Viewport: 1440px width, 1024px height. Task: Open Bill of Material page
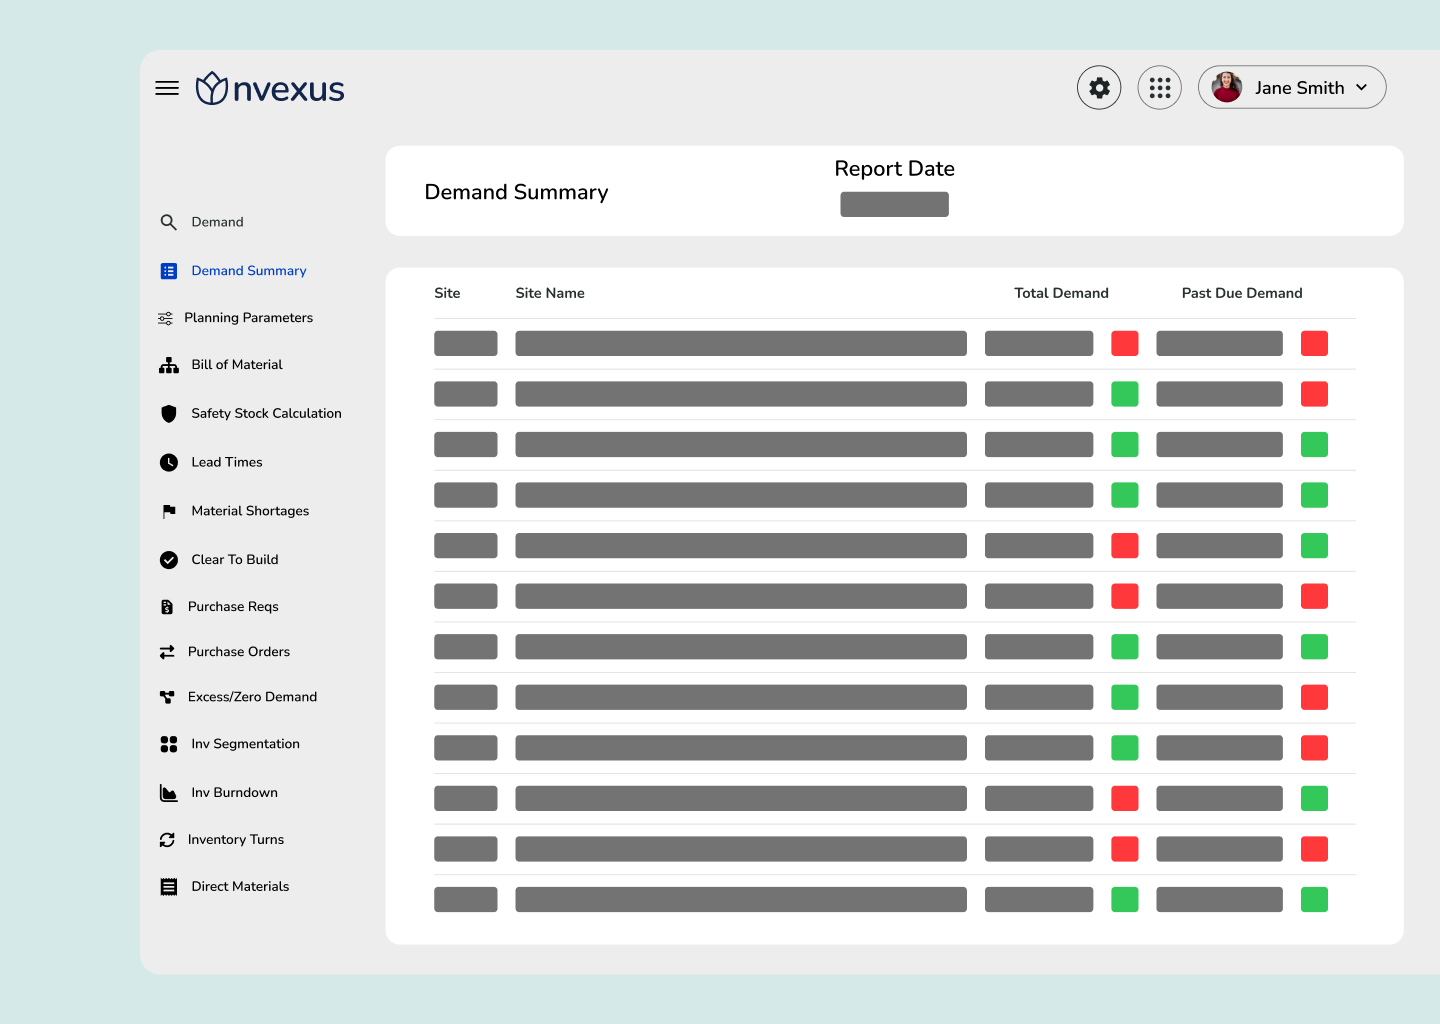pyautogui.click(x=237, y=365)
